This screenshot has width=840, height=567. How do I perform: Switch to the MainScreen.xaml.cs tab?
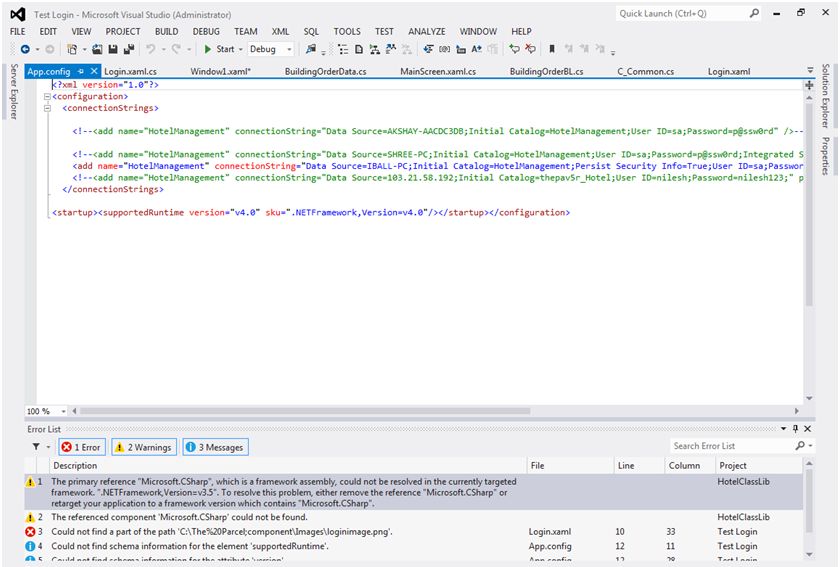pos(439,72)
